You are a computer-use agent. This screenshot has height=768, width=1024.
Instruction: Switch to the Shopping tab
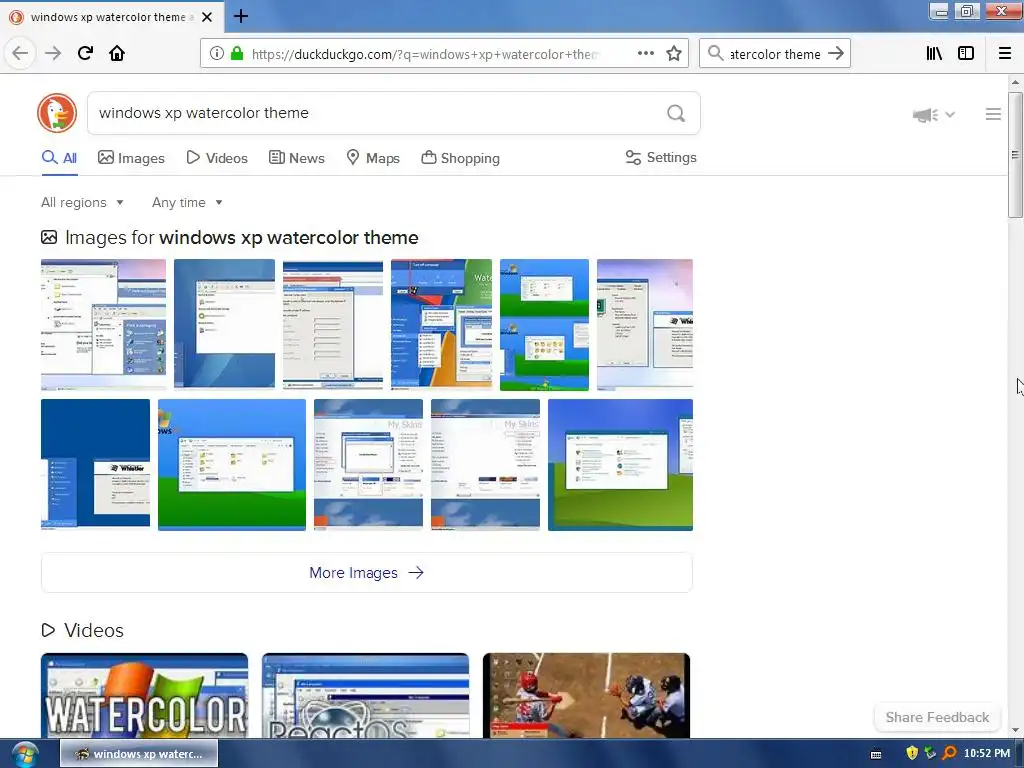[460, 158]
